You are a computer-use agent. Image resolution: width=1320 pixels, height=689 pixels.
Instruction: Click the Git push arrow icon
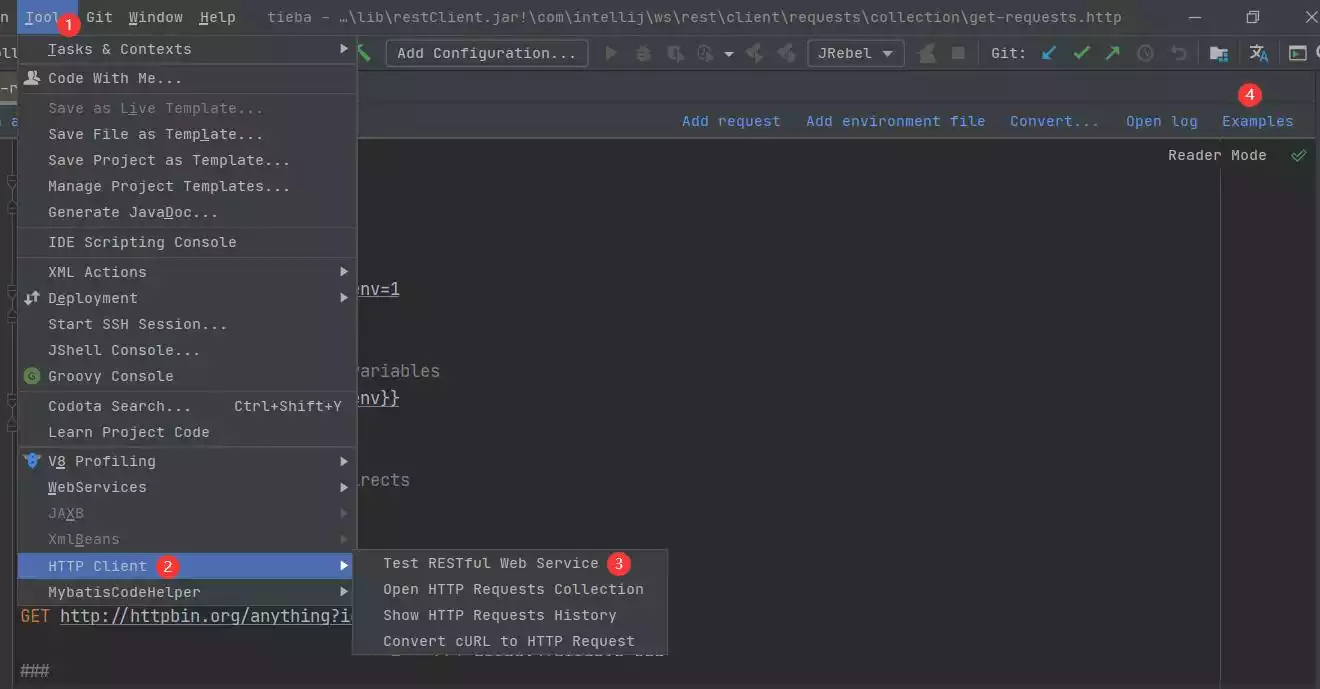[x=1113, y=53]
